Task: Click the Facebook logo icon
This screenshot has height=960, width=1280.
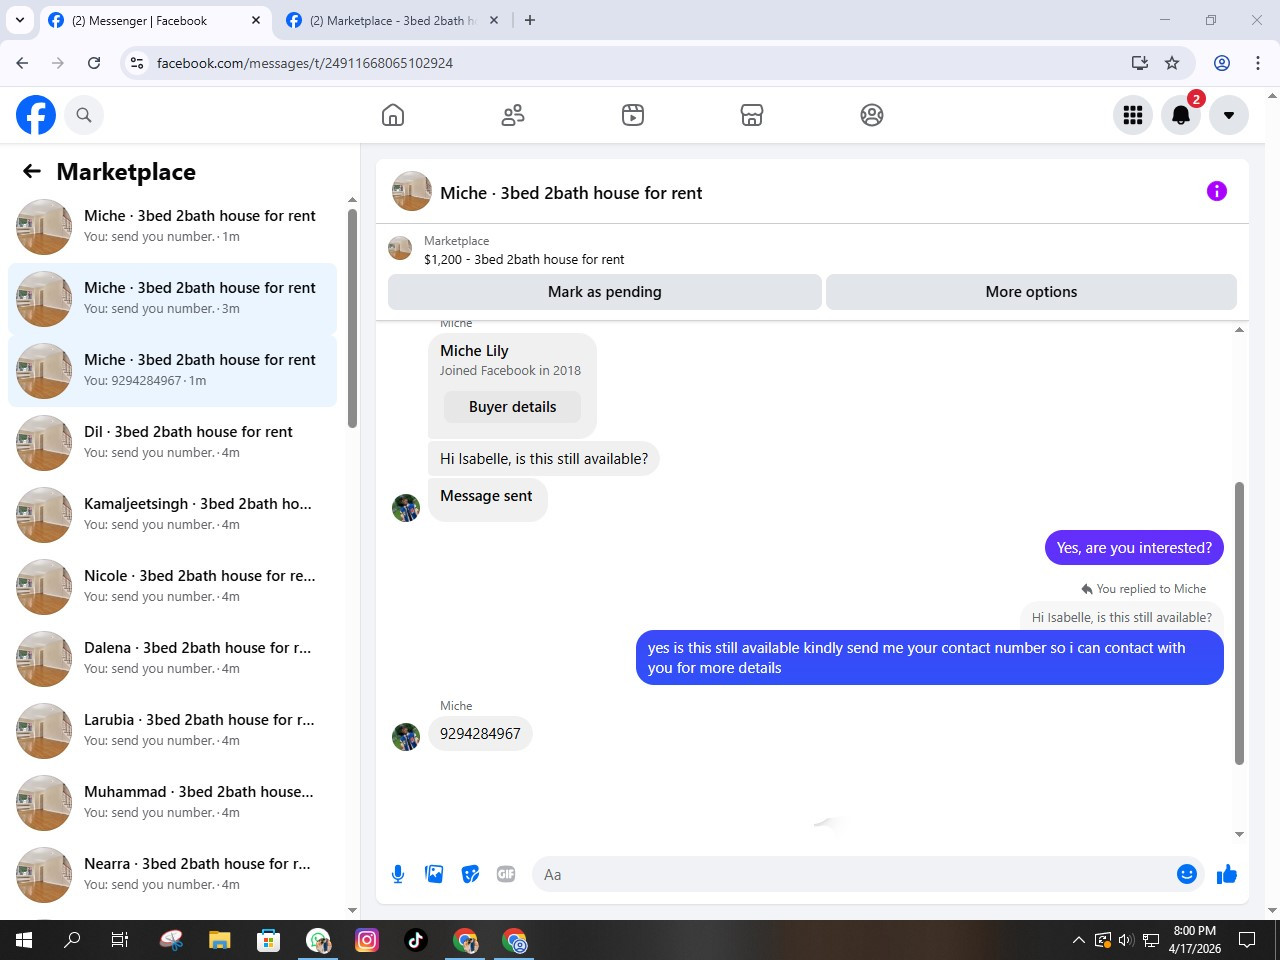Action: (36, 115)
